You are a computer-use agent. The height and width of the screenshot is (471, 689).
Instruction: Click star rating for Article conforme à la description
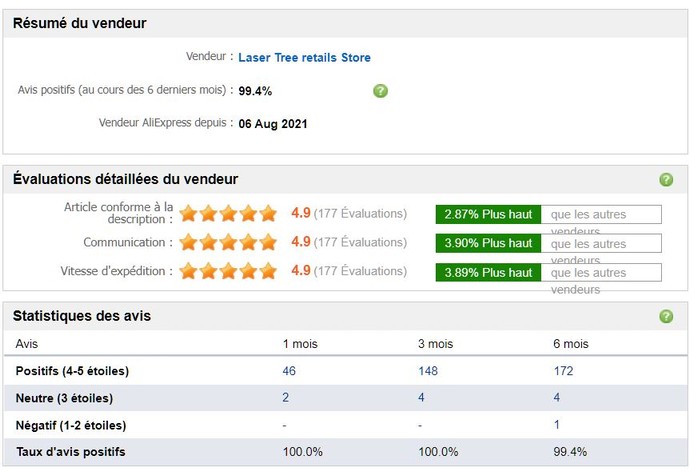click(x=228, y=213)
